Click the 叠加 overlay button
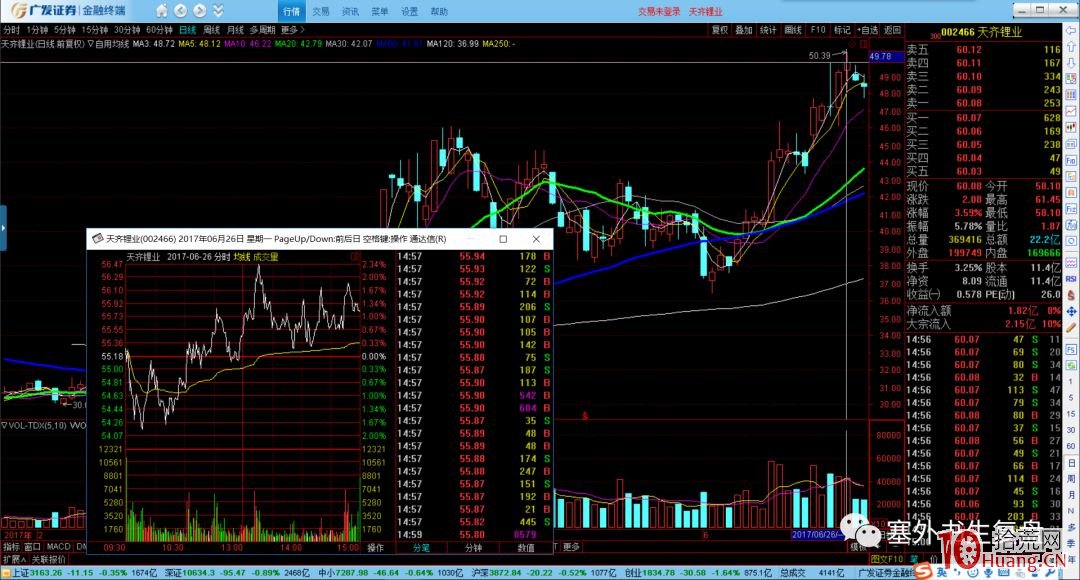 pos(744,30)
